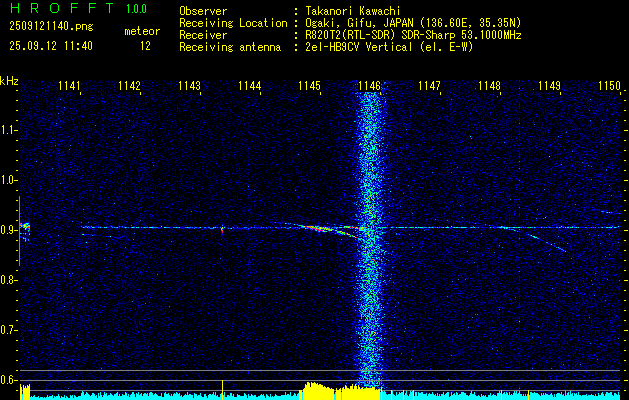629x400 pixels.
Task: Click the sloping echo trail after 1148
Action: (x=538, y=239)
